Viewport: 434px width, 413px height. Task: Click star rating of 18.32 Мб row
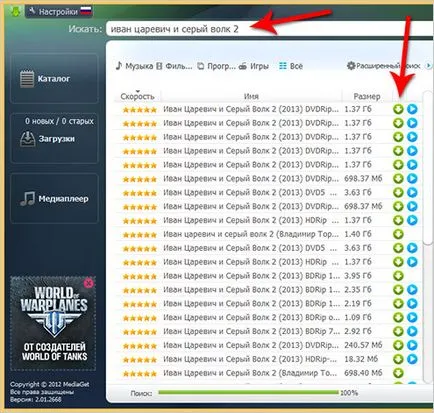[x=140, y=360]
